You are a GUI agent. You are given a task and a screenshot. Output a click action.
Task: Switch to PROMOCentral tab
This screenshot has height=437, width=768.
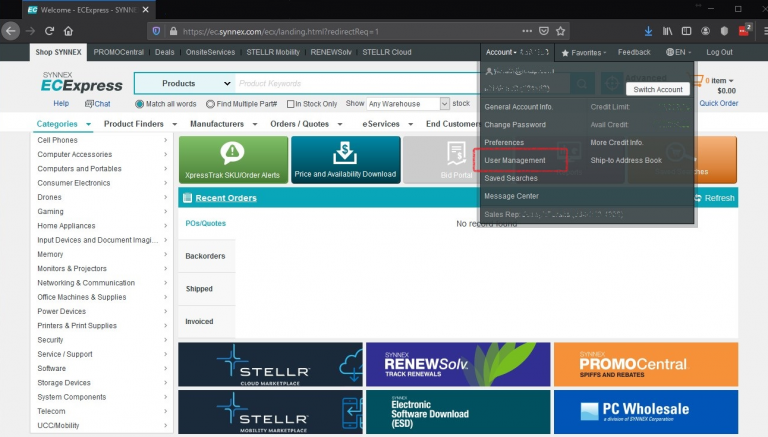click(119, 52)
